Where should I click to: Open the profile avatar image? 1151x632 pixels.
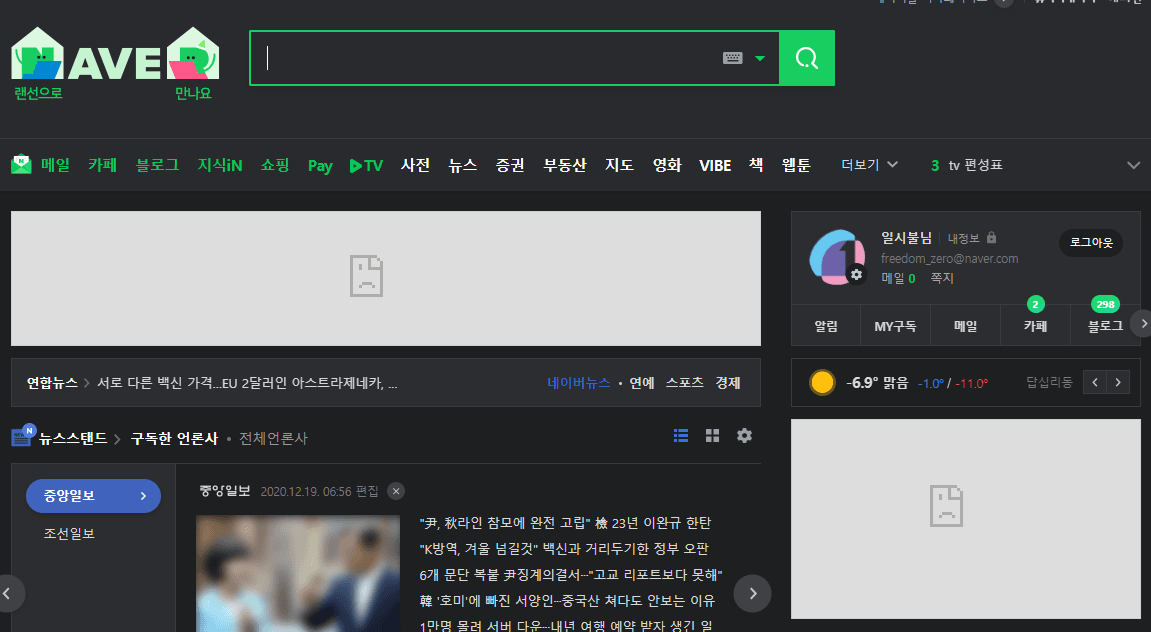[837, 256]
